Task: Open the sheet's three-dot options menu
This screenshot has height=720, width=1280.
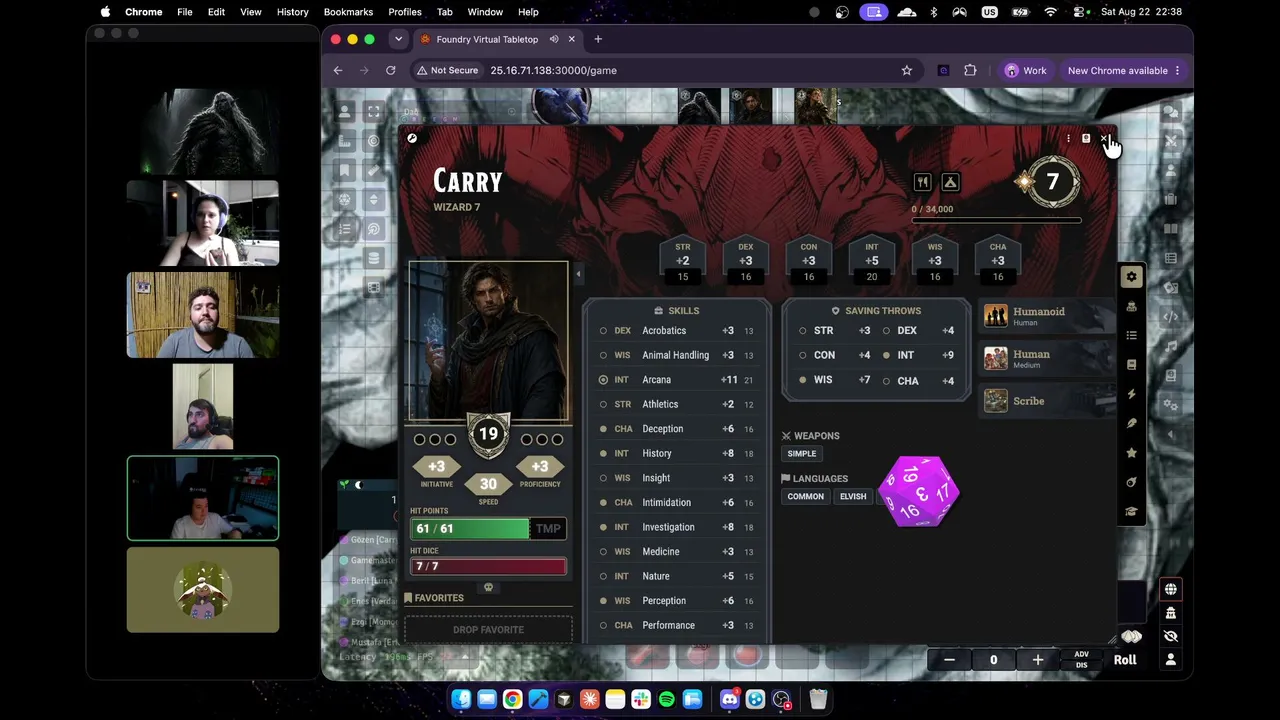Action: coord(1068,139)
